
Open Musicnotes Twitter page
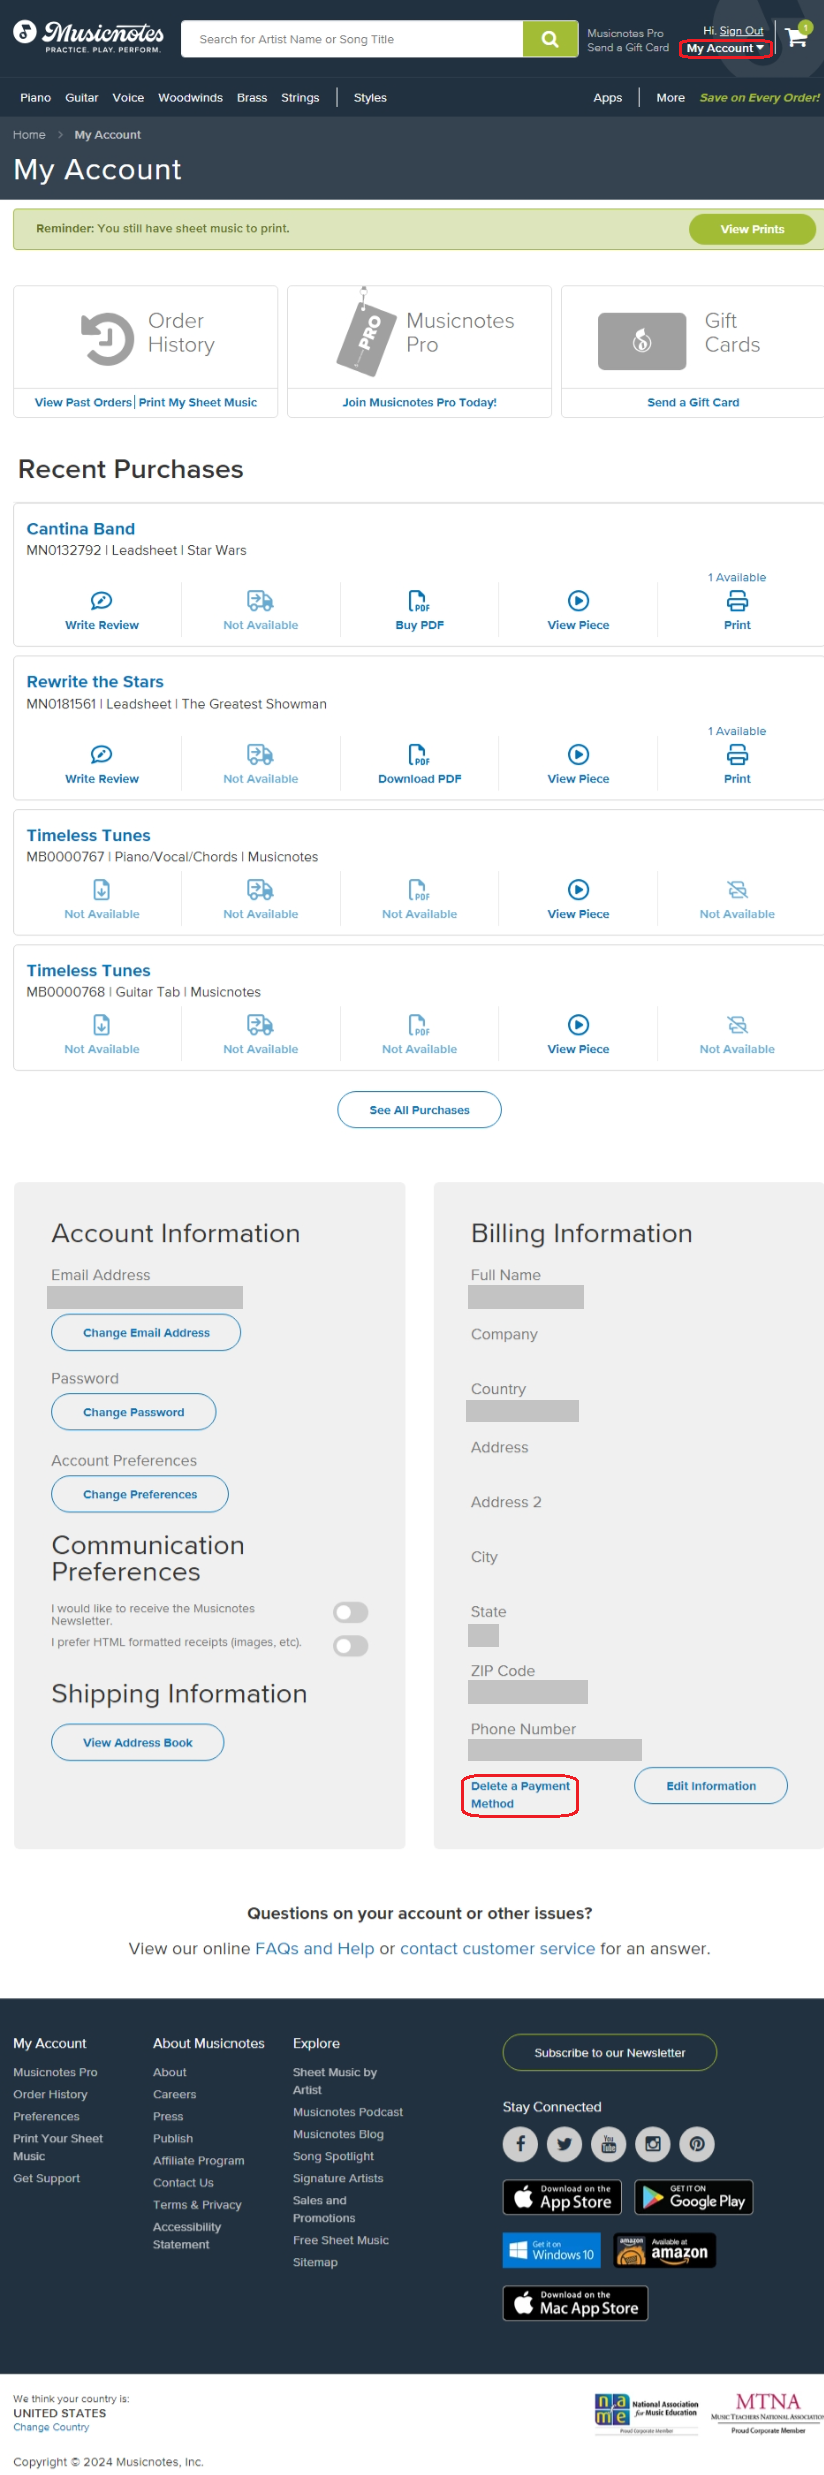pos(564,2143)
